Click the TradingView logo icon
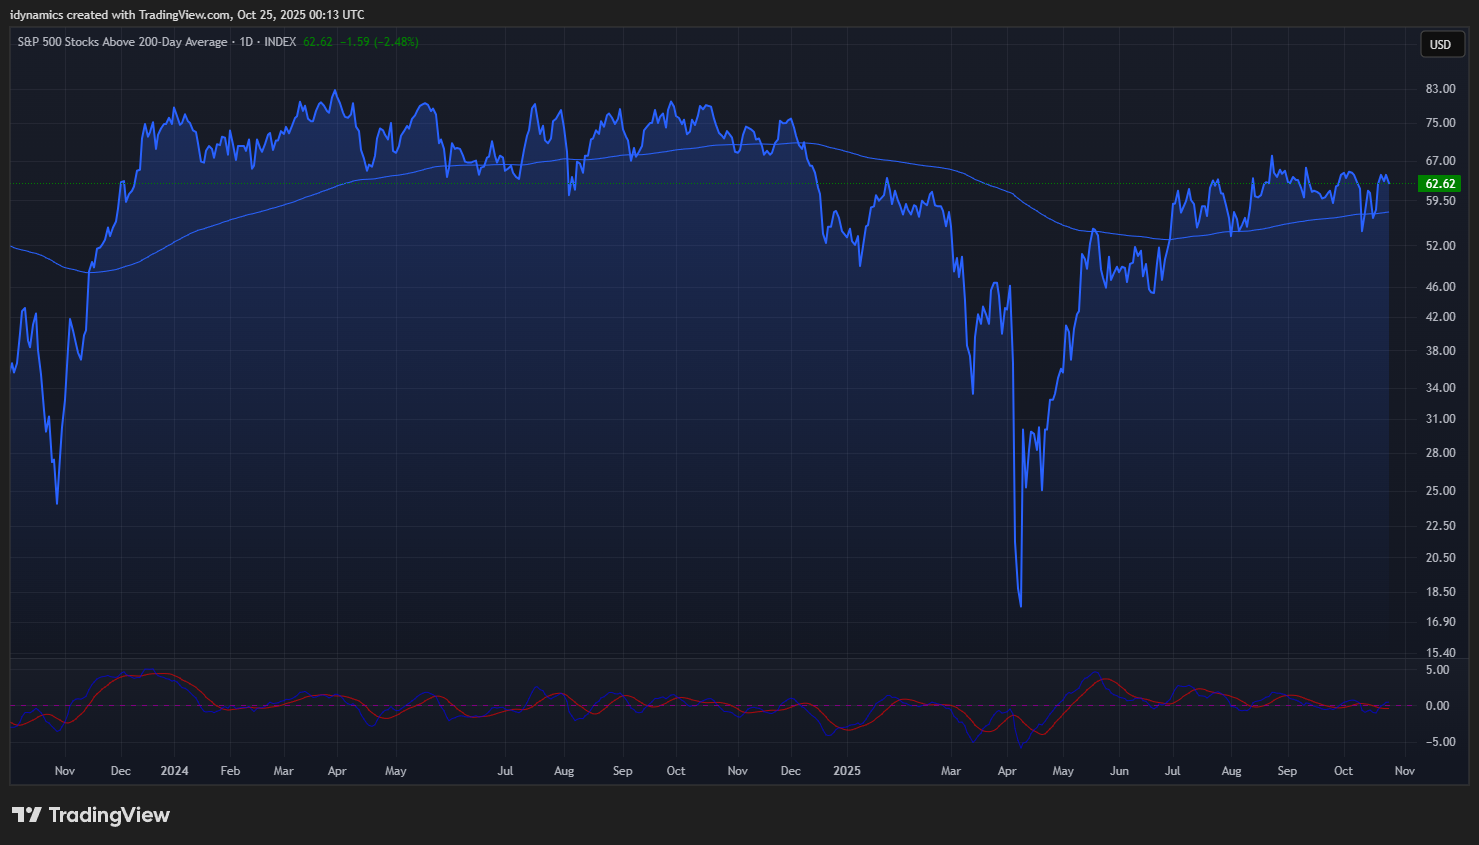1479x845 pixels. click(x=27, y=815)
